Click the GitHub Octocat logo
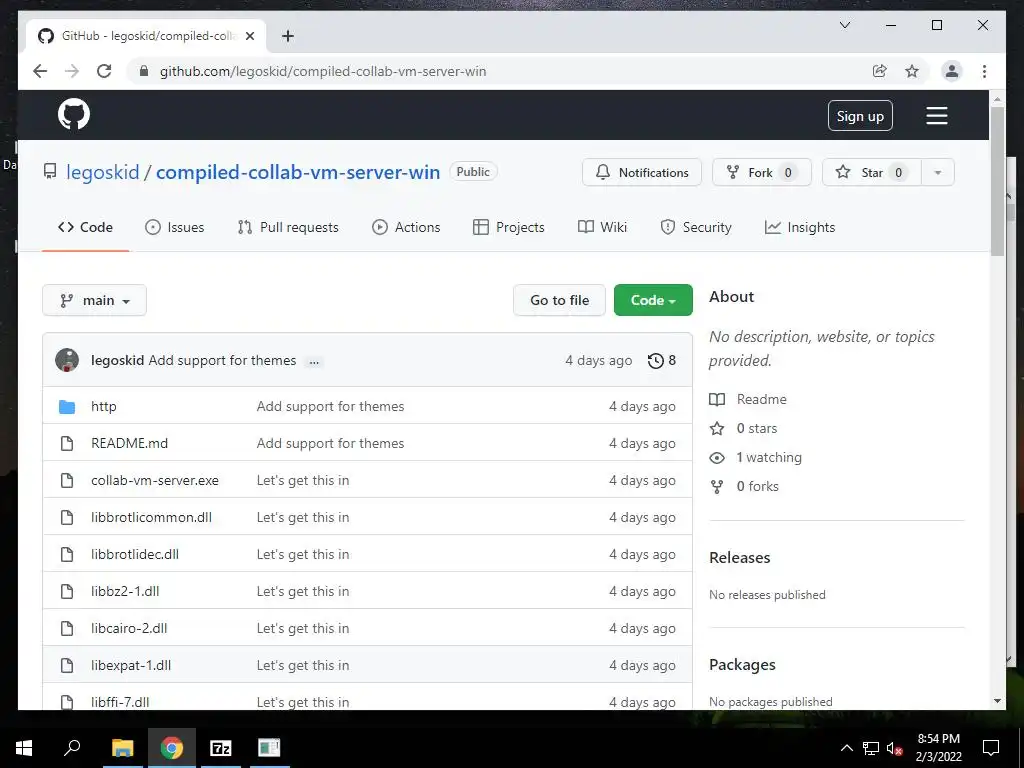The image size is (1024, 768). pyautogui.click(x=74, y=114)
